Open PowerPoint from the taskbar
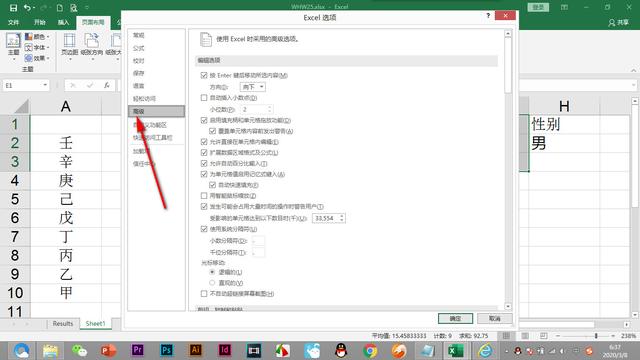Image resolution: width=640 pixels, height=360 pixels. click(108, 350)
